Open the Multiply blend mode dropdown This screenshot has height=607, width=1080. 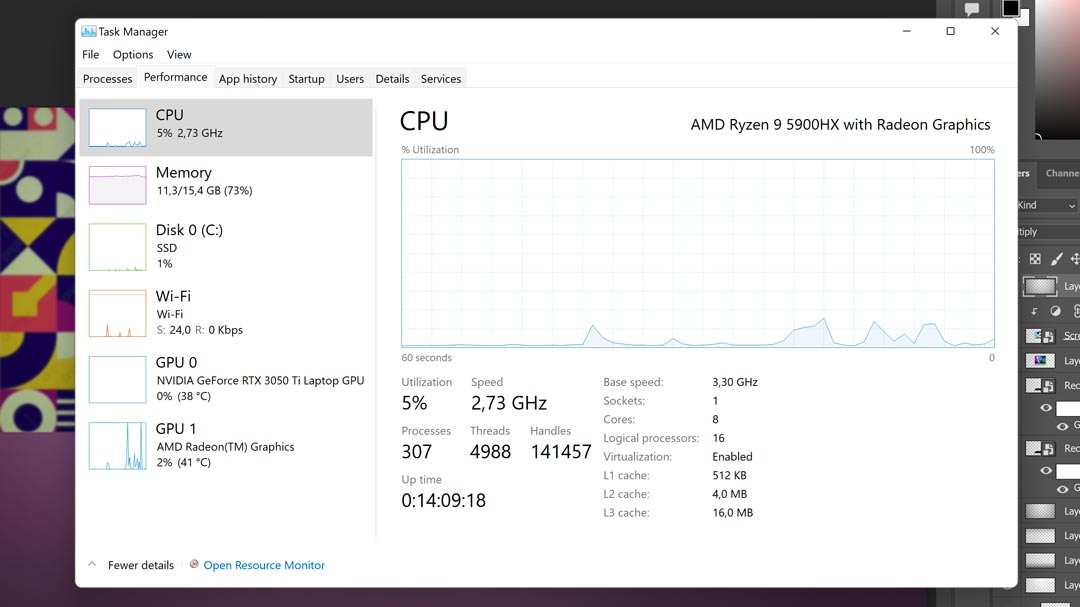point(1045,232)
